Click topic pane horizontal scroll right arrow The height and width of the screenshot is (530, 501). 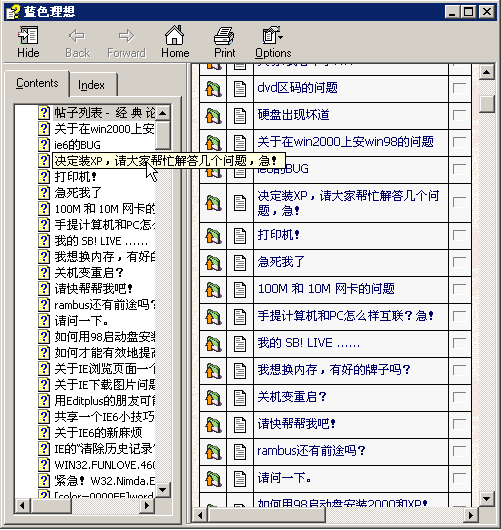(x=471, y=515)
